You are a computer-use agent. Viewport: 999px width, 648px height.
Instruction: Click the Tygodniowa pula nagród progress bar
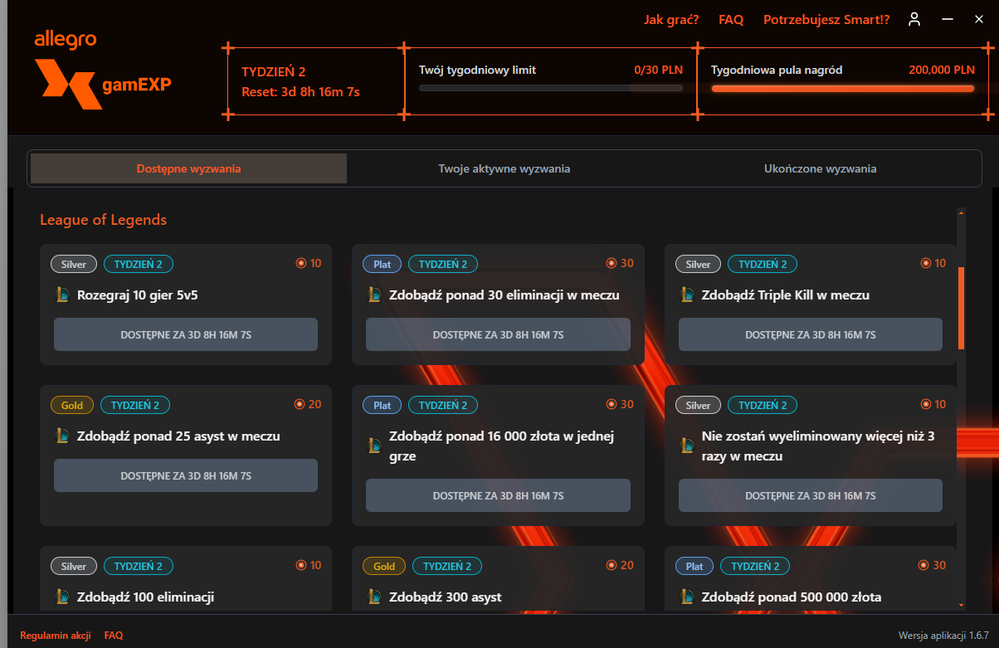(843, 89)
